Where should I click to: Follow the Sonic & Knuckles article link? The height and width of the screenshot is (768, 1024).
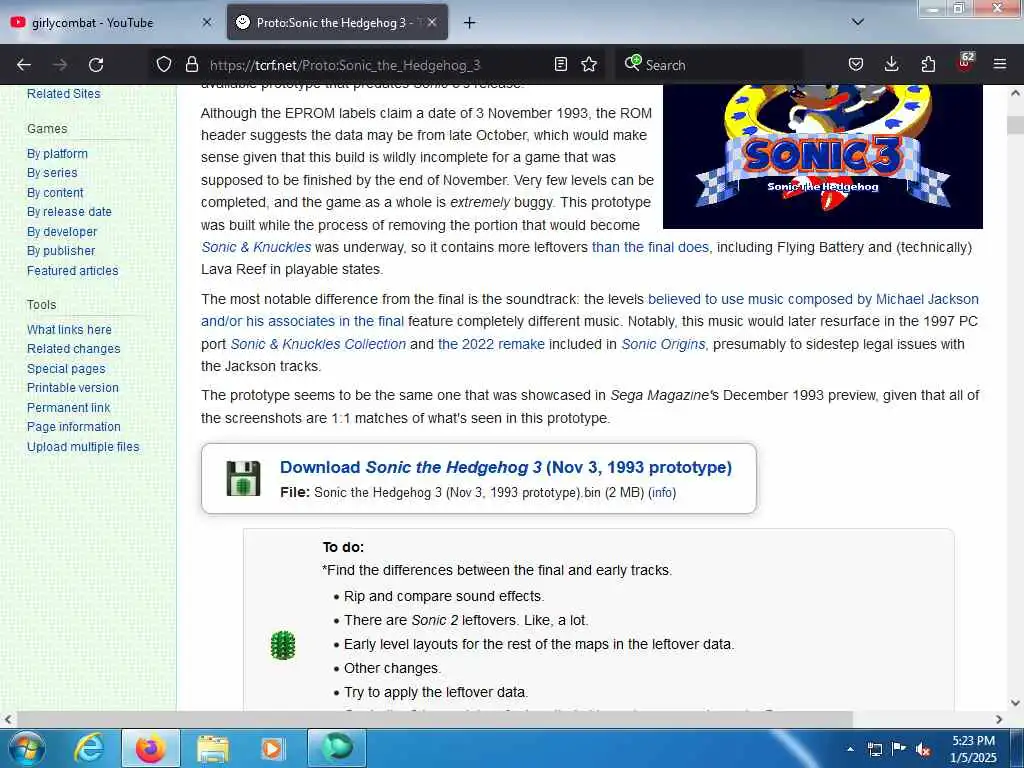[256, 247]
